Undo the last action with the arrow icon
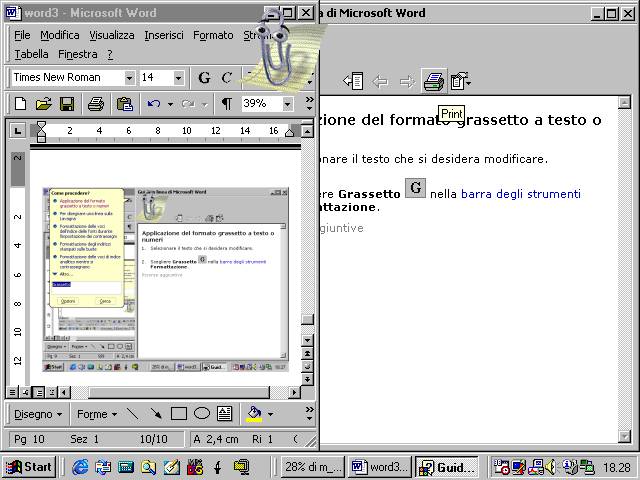The width and height of the screenshot is (640, 480). [x=153, y=104]
